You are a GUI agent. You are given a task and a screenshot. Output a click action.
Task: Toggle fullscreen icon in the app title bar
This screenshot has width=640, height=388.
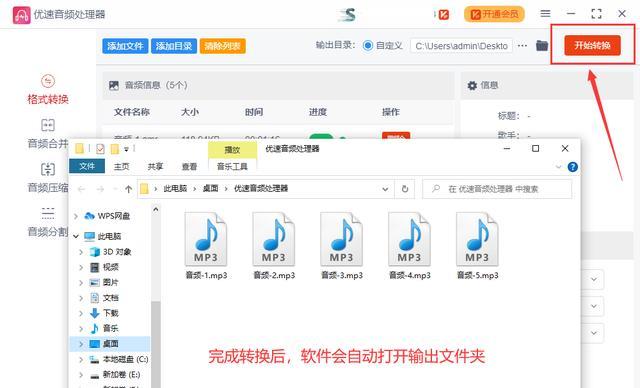(596, 13)
